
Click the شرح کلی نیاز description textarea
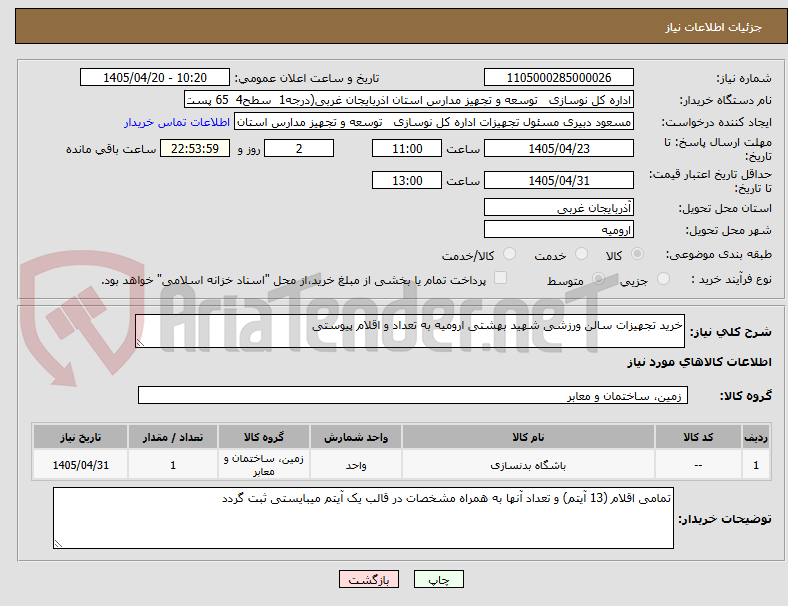(410, 331)
